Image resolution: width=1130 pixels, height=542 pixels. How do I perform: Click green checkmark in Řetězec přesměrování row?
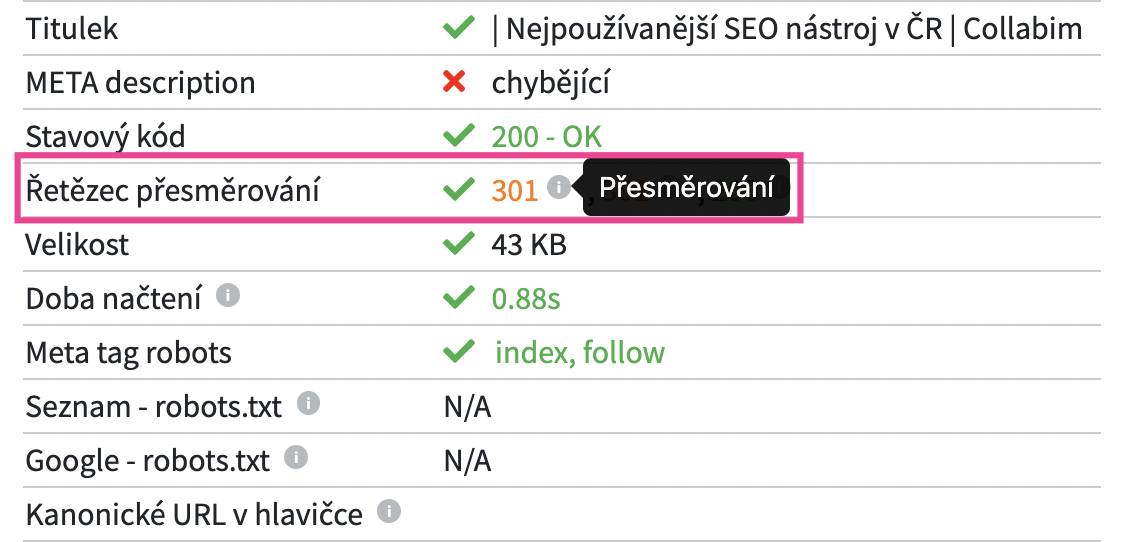[458, 190]
